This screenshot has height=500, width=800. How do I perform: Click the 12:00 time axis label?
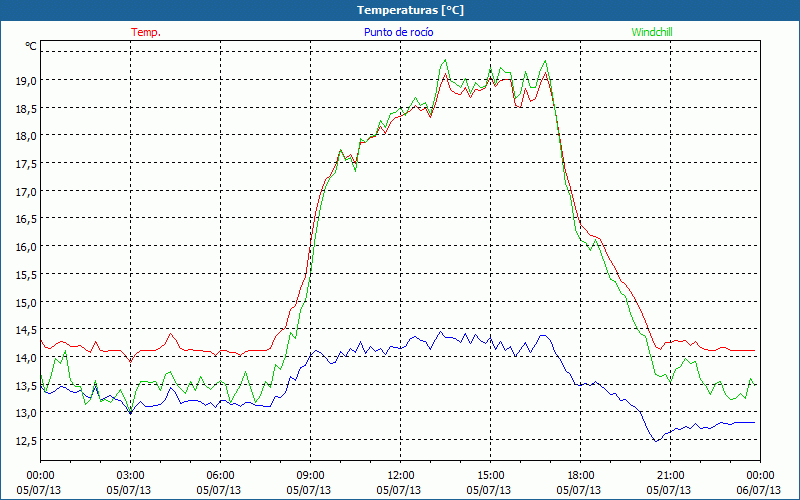(401, 476)
